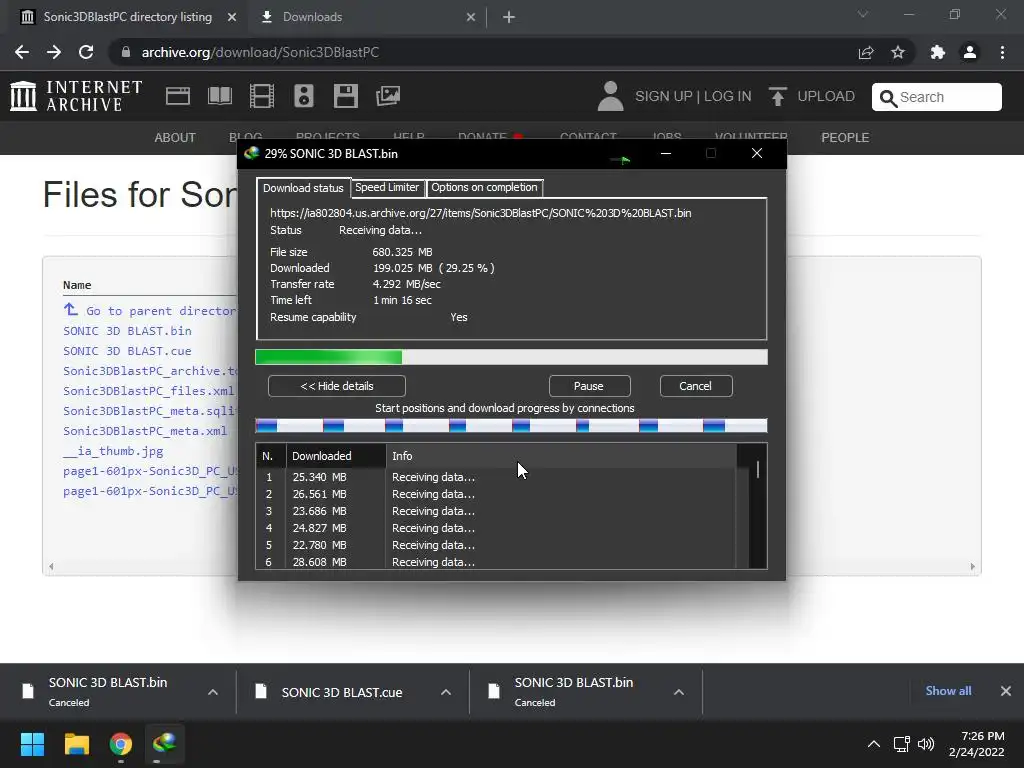The height and width of the screenshot is (768, 1024).
Task: Open the Internet Archive software floppy icon
Action: click(345, 96)
